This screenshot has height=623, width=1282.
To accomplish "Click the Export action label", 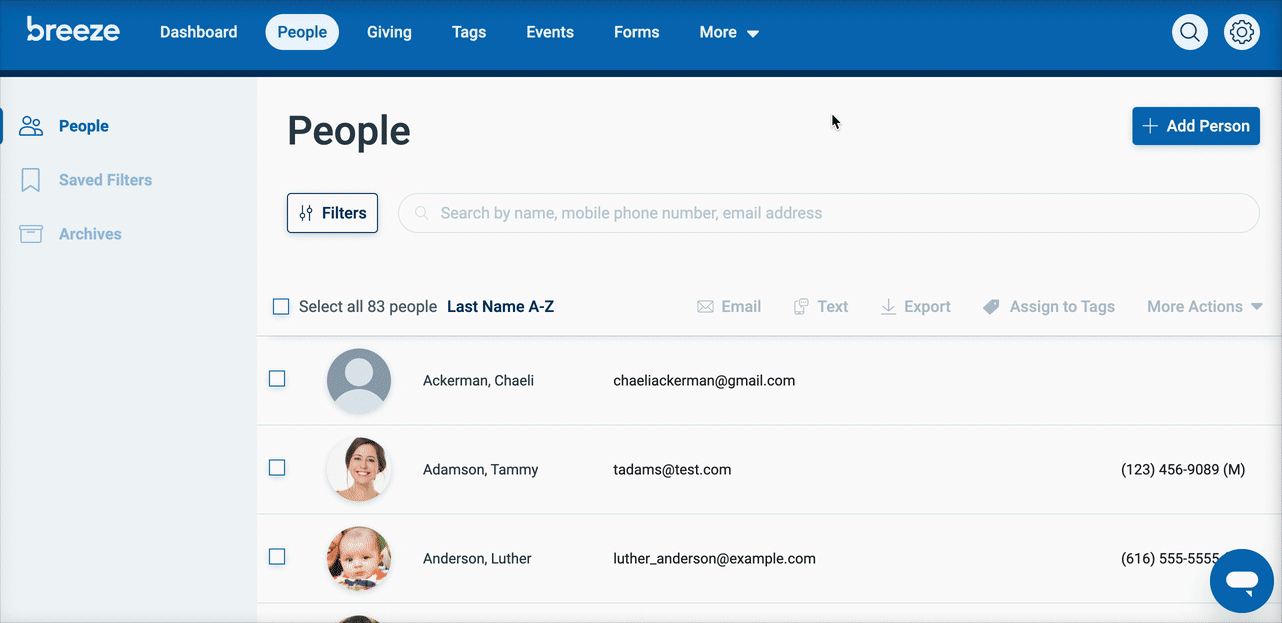I will (927, 307).
